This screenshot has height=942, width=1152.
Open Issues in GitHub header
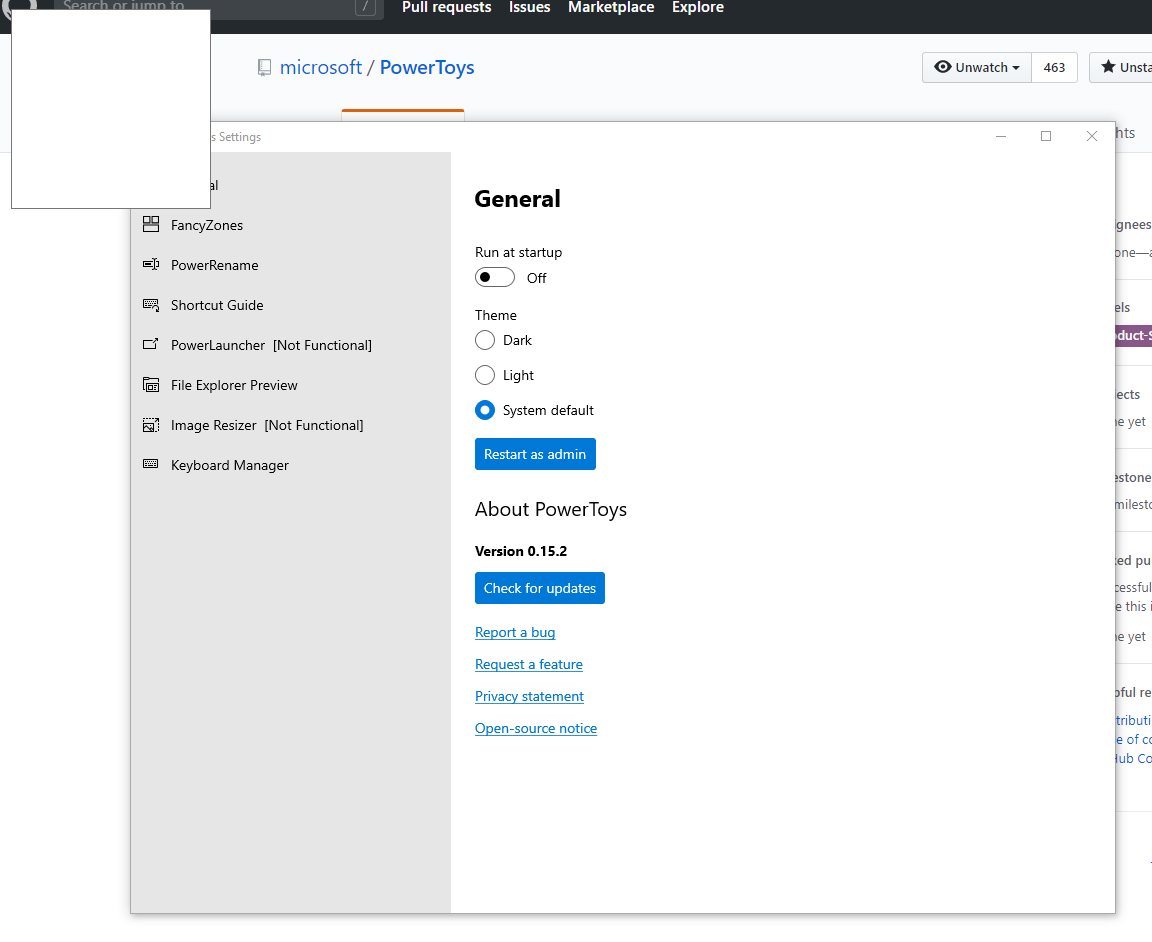(x=530, y=7)
